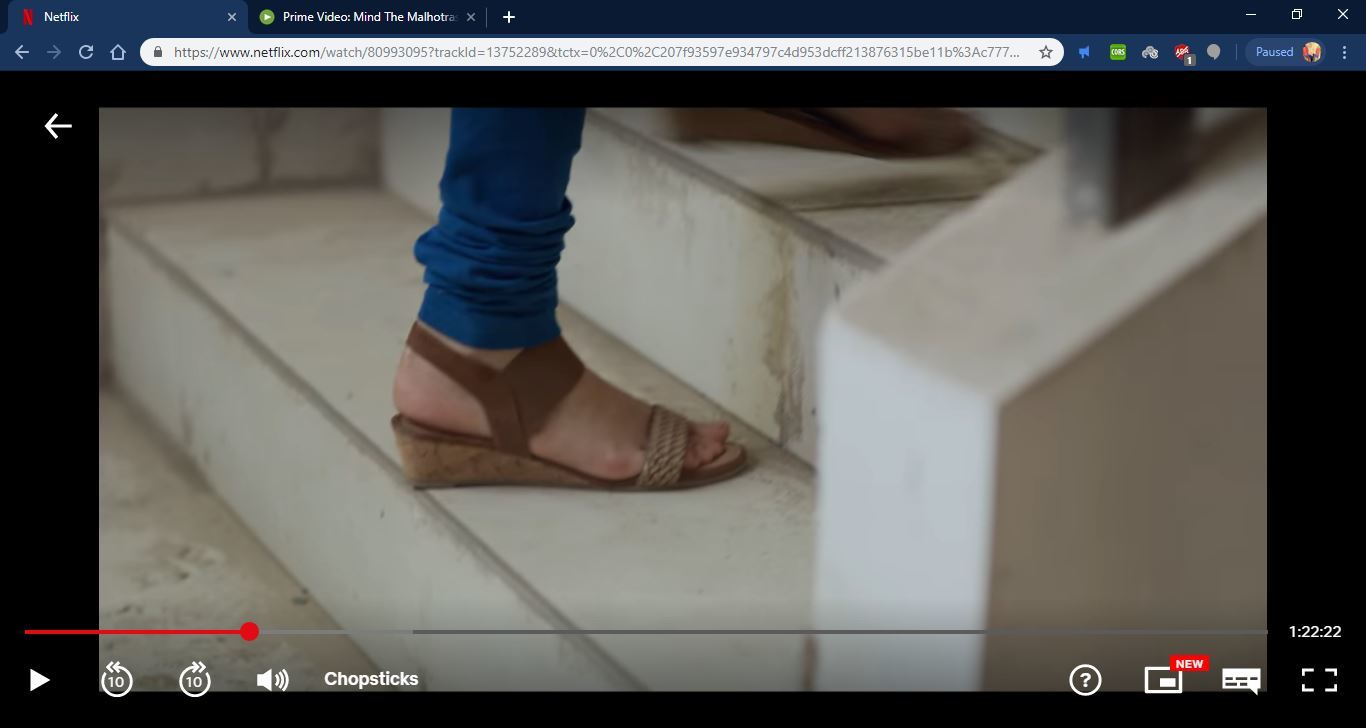Go to the browser home page
Screen dimensions: 1366x728
click(118, 52)
